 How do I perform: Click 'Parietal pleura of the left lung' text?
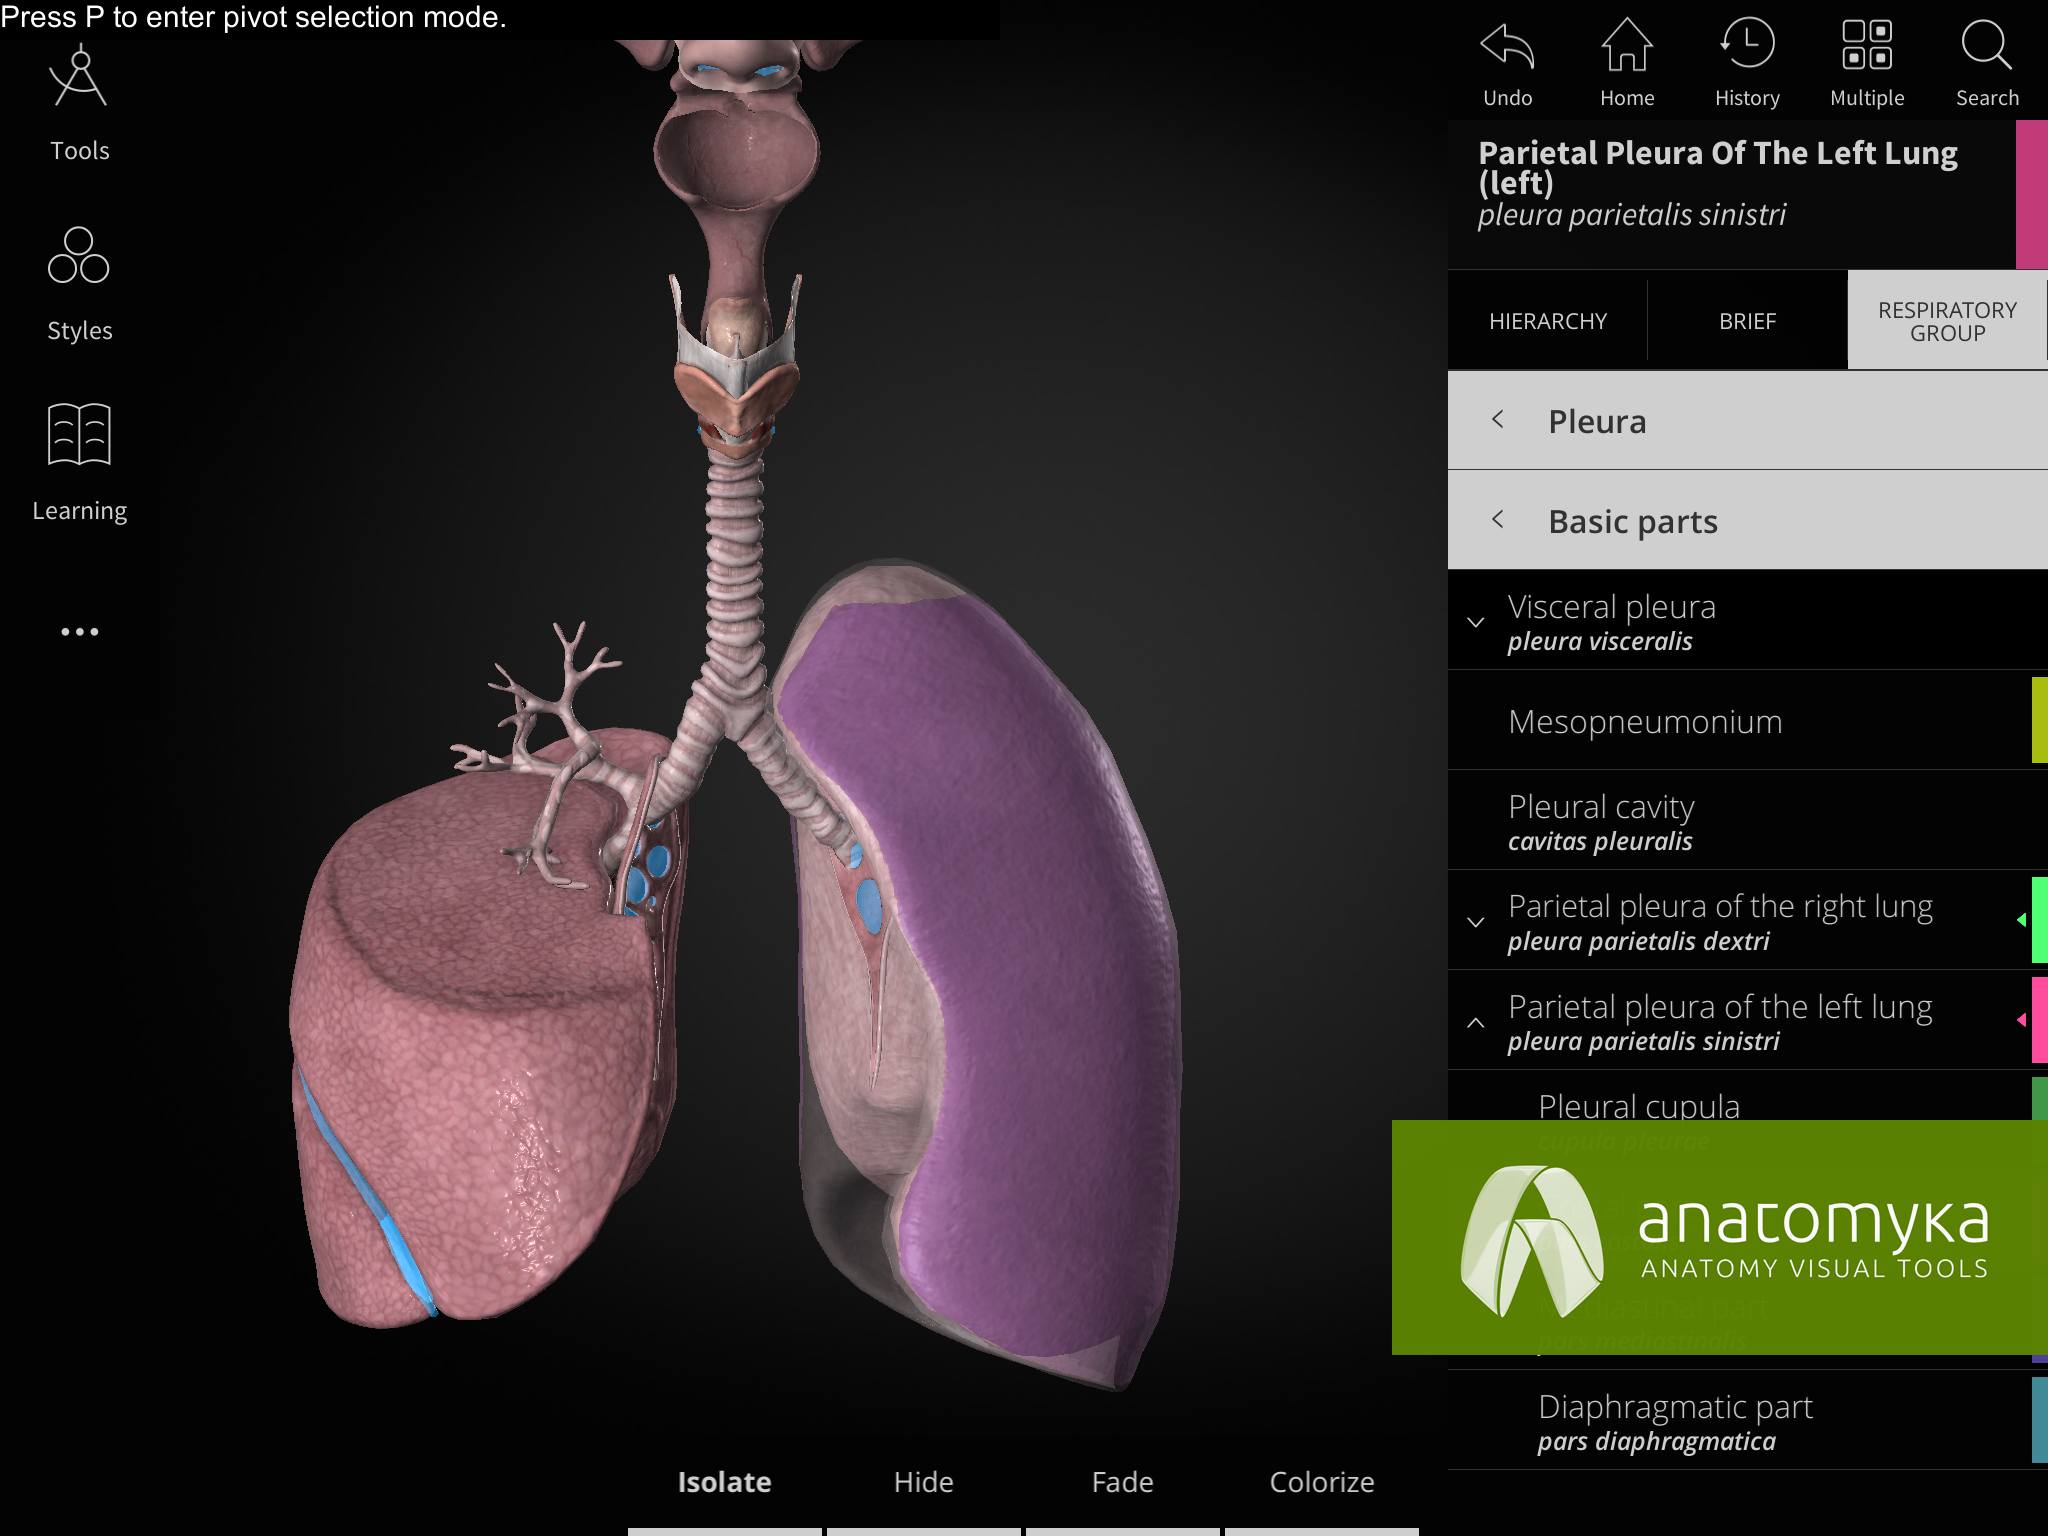click(x=1720, y=1006)
